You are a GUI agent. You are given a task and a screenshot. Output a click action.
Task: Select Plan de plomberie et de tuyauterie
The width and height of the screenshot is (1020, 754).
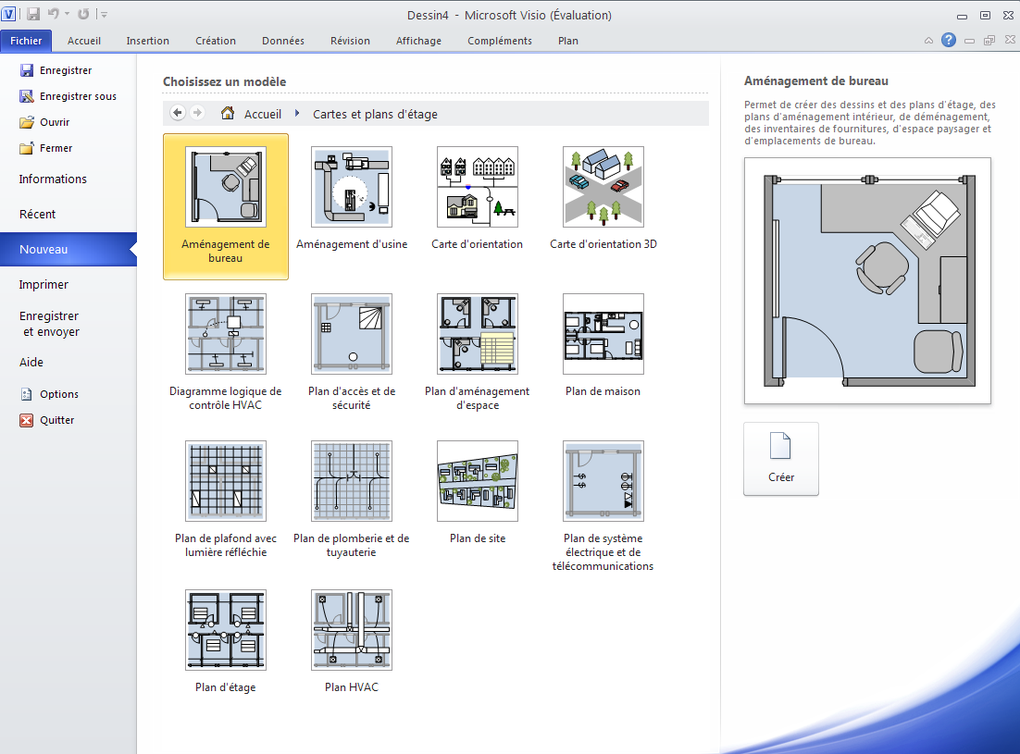click(x=351, y=482)
